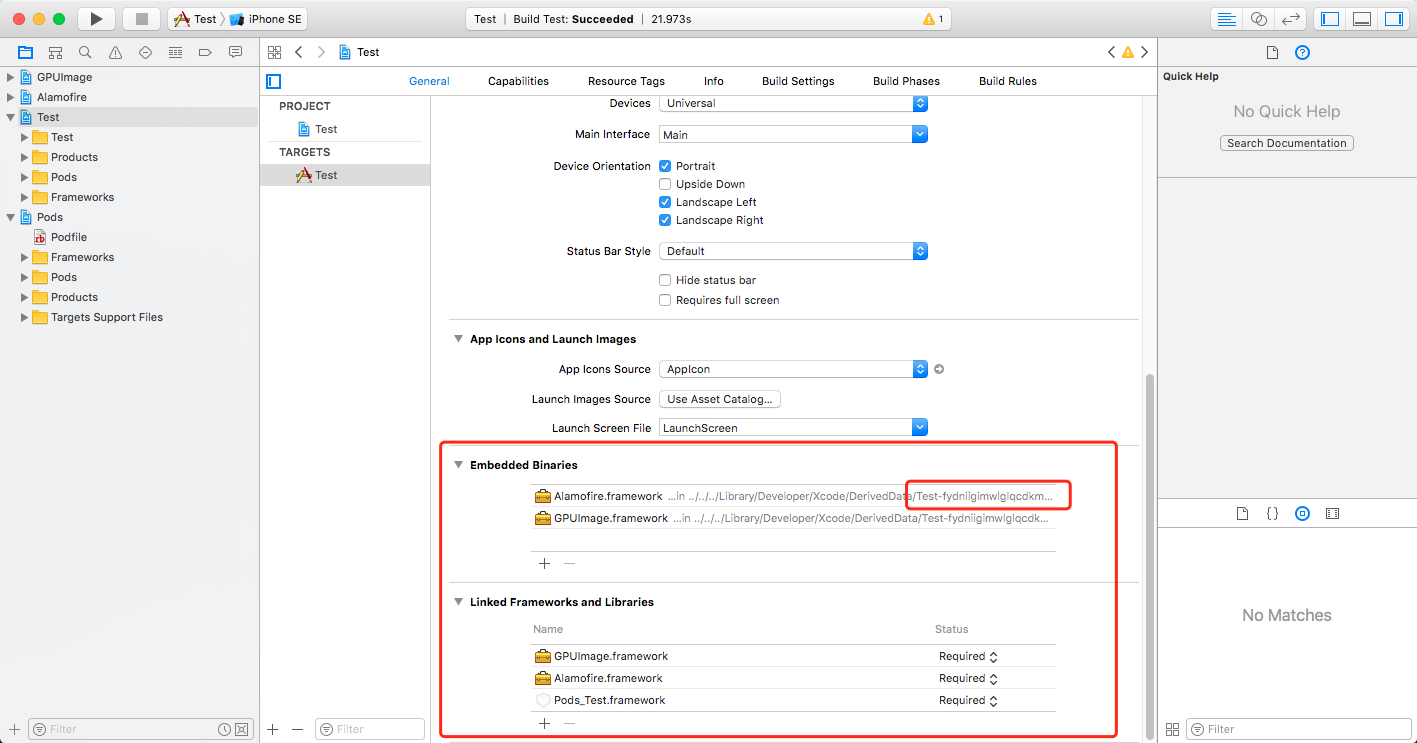Click Search Documentation button
The height and width of the screenshot is (743, 1417).
coord(1287,143)
